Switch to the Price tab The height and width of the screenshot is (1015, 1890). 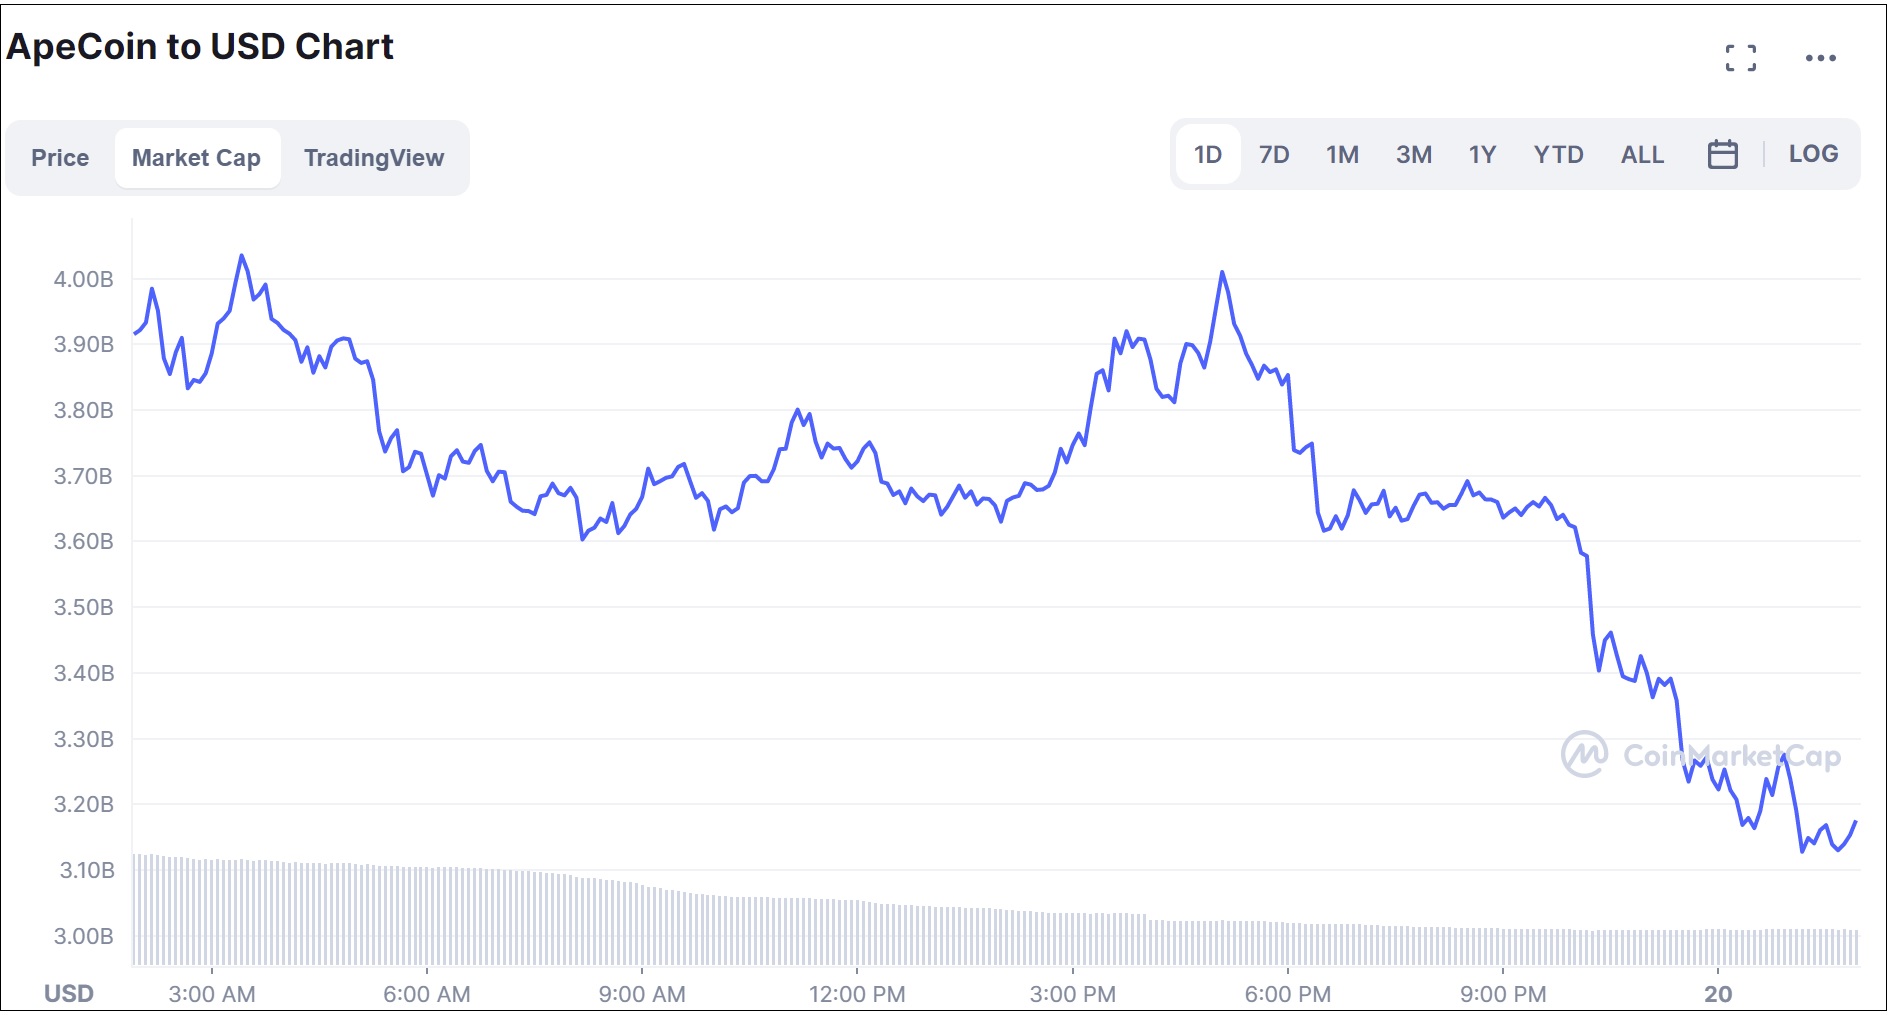60,157
